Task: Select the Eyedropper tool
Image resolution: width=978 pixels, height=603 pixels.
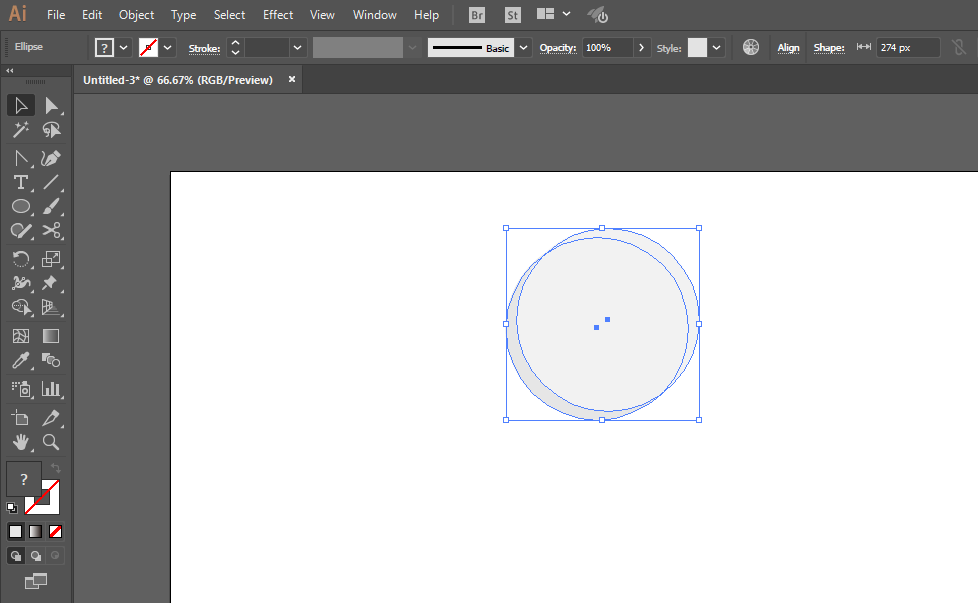Action: [21, 360]
